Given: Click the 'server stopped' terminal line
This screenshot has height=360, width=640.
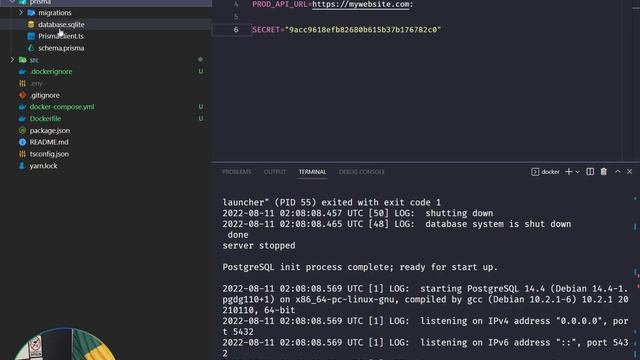Looking at the screenshot, I should 259,246.
